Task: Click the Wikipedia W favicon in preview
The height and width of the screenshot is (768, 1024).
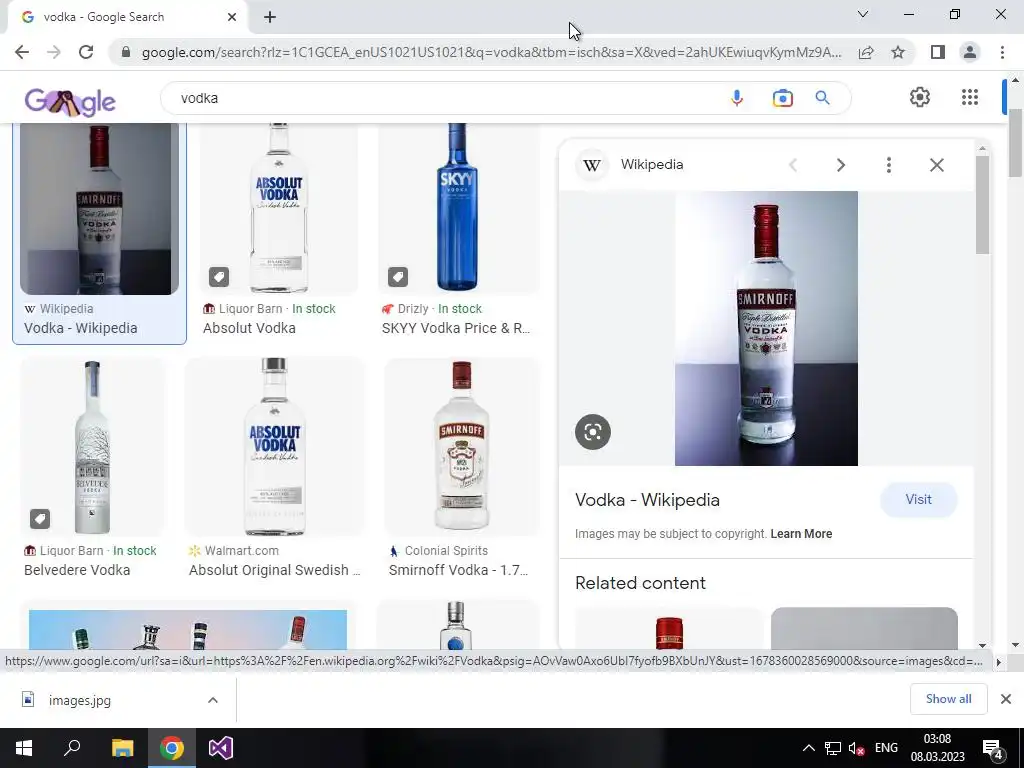Action: point(592,165)
